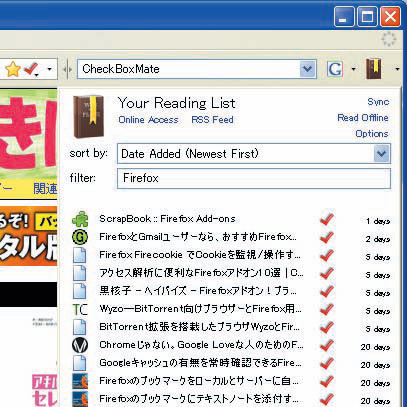Image resolution: width=407 pixels, height=407 pixels.
Task: Click page icon of Firecookie entry
Action: coord(80,255)
